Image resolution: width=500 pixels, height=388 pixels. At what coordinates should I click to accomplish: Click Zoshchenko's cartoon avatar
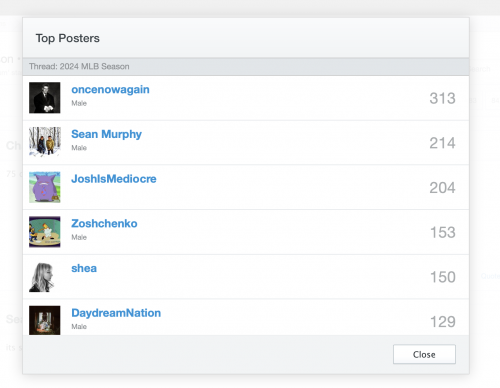click(45, 232)
